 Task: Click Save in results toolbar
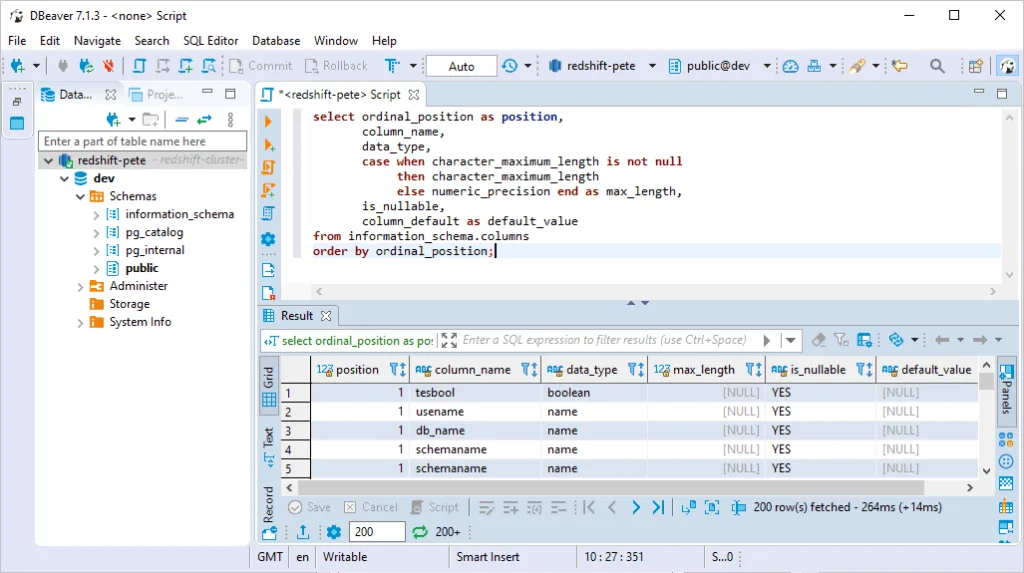point(310,507)
